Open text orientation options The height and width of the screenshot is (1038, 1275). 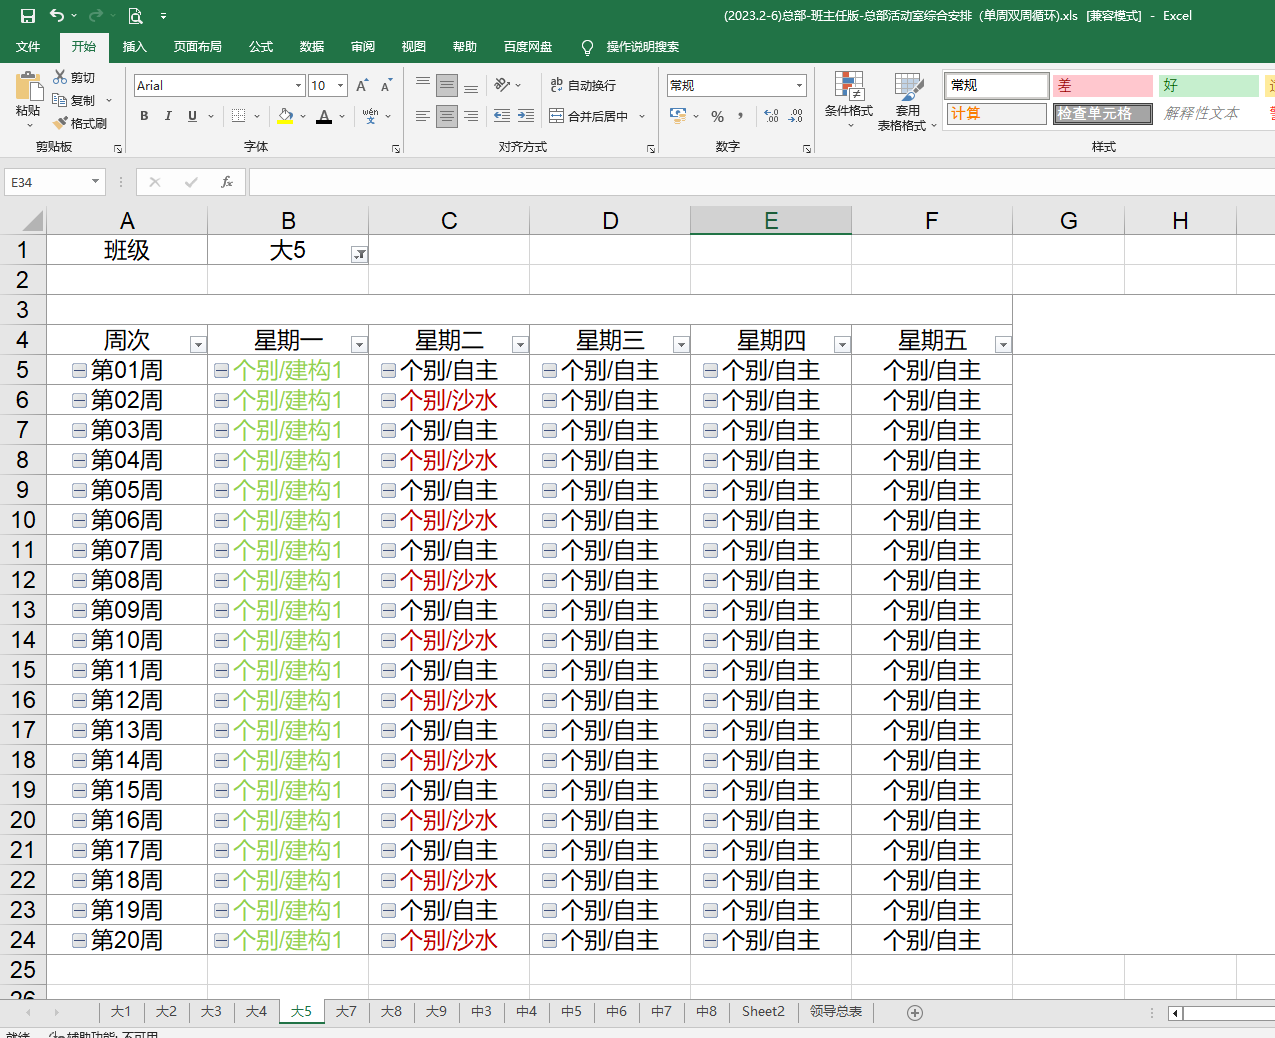click(502, 85)
